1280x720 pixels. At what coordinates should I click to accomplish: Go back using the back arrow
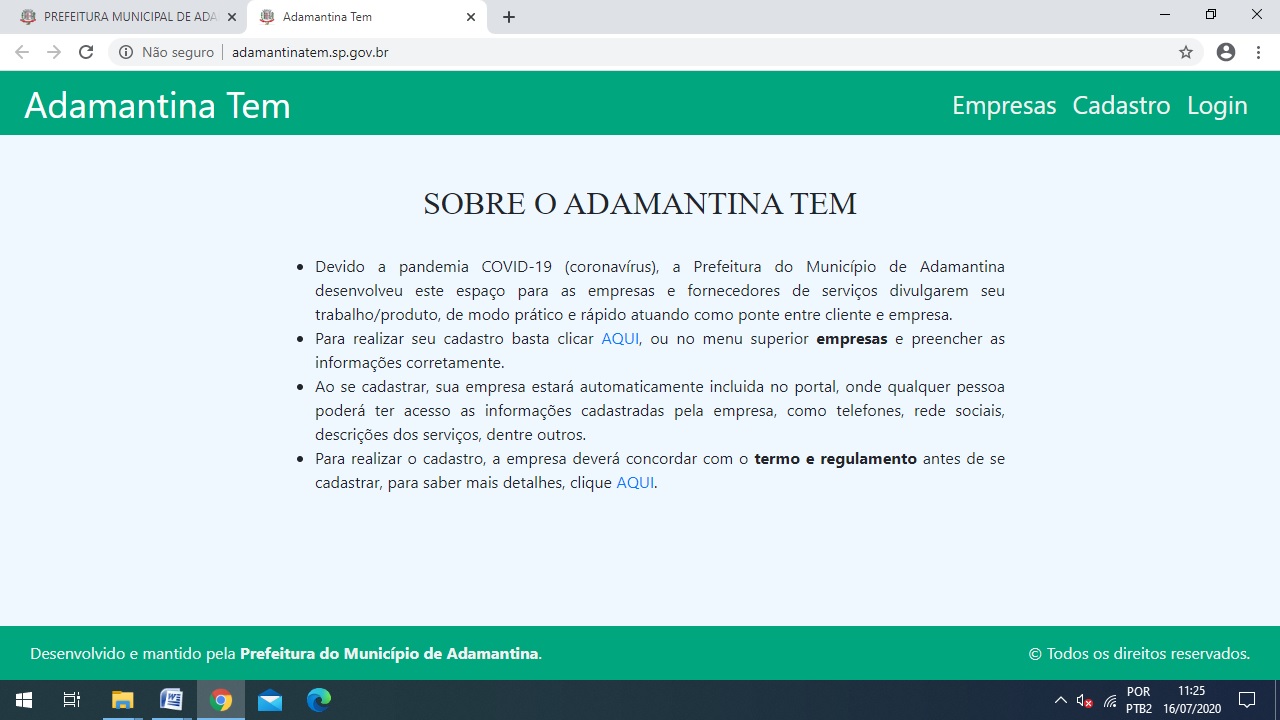click(21, 52)
